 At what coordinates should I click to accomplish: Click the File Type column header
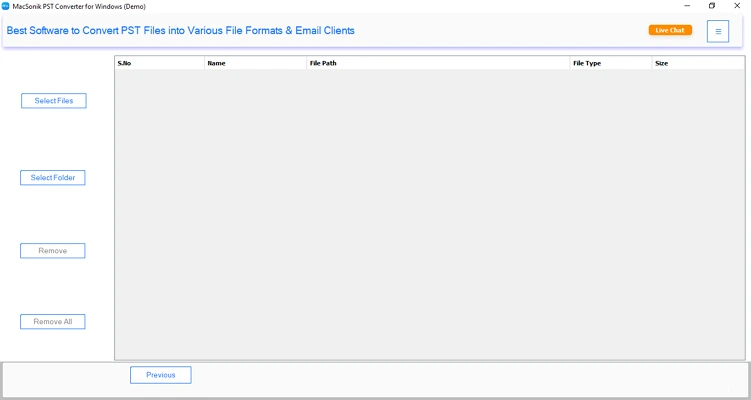pyautogui.click(x=611, y=63)
